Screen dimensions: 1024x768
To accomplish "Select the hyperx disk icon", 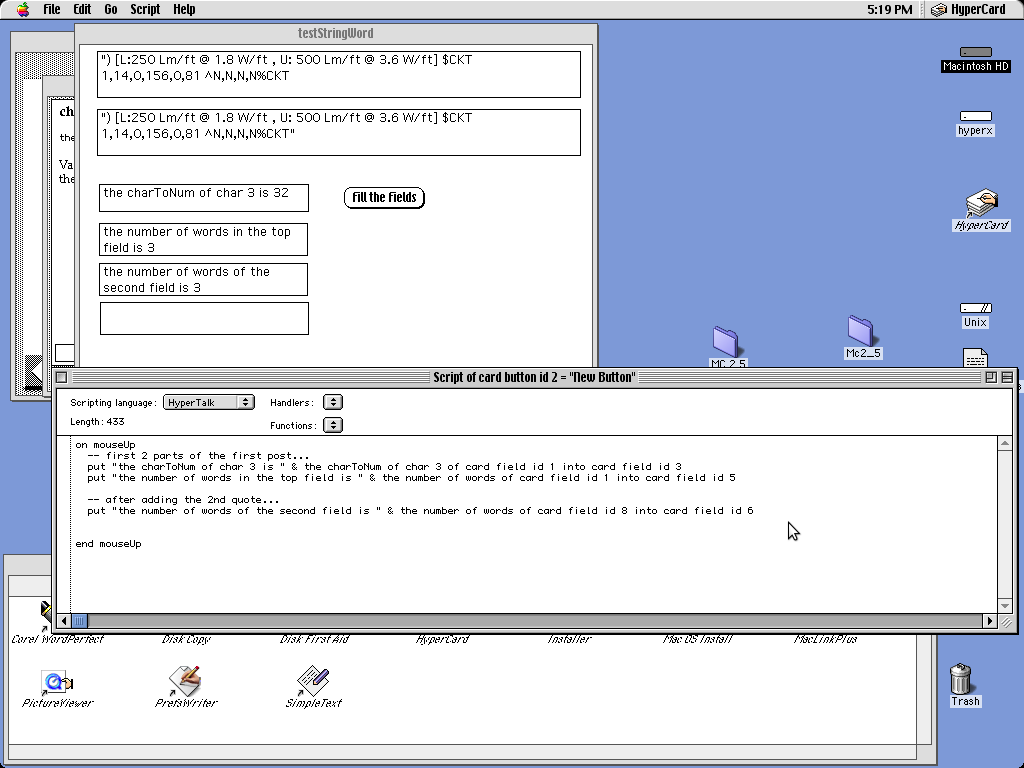I will tap(975, 117).
